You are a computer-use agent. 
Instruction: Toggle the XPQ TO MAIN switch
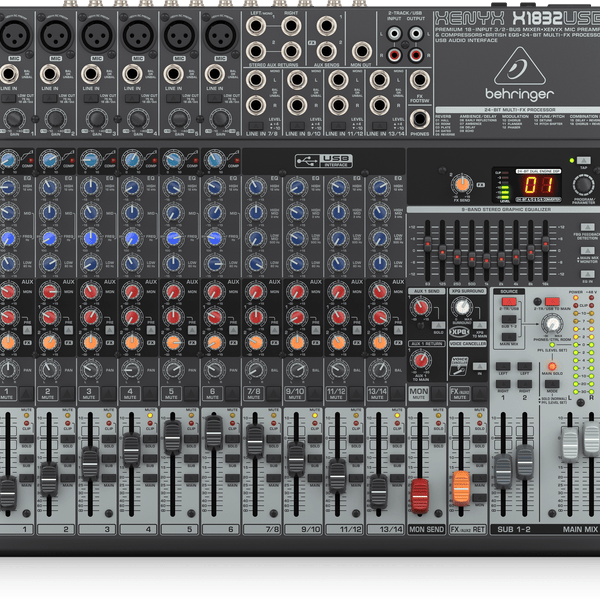pos(479,325)
